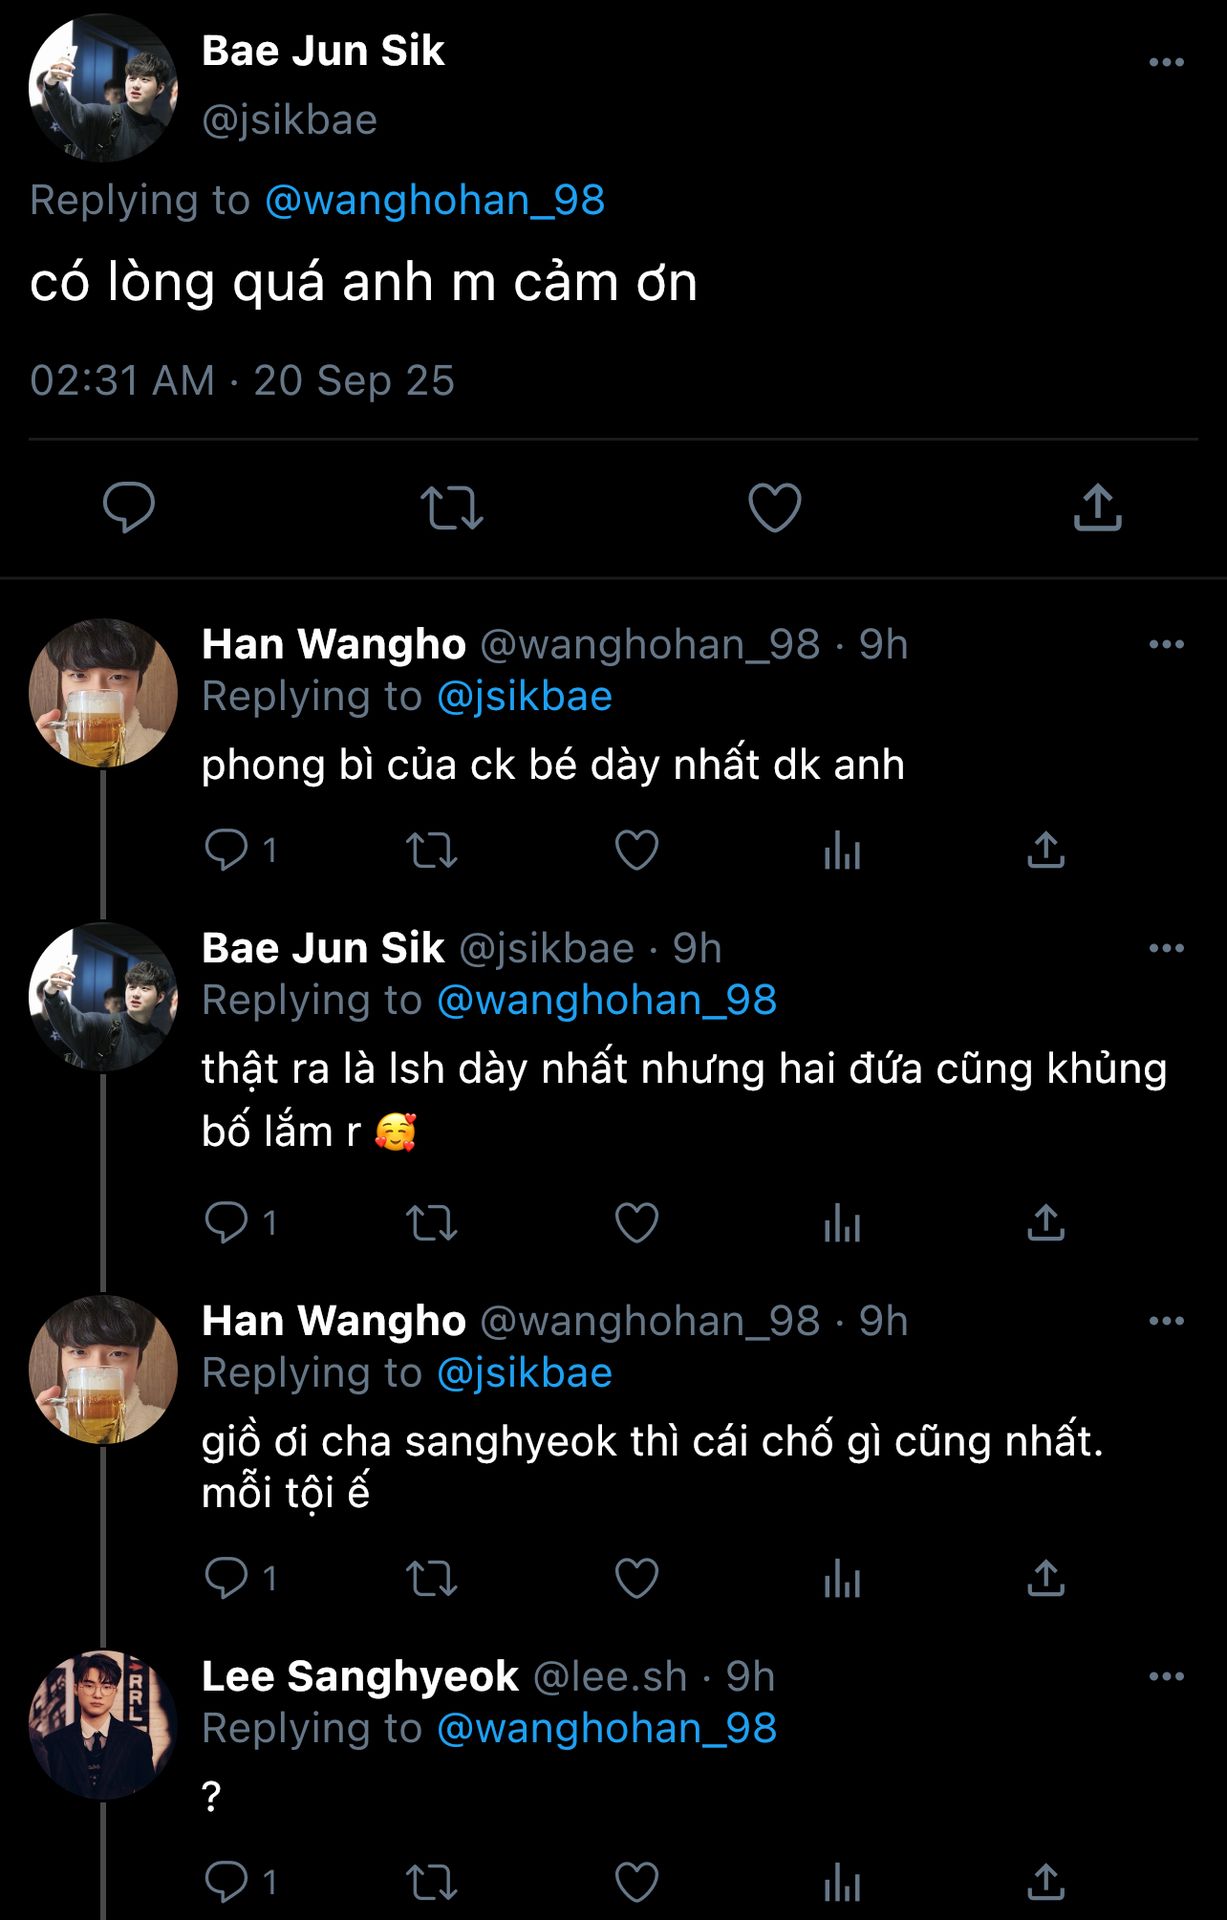Retweet Lee Sanghyeok's '?' reply
The height and width of the screenshot is (1920, 1227).
coord(432,1883)
